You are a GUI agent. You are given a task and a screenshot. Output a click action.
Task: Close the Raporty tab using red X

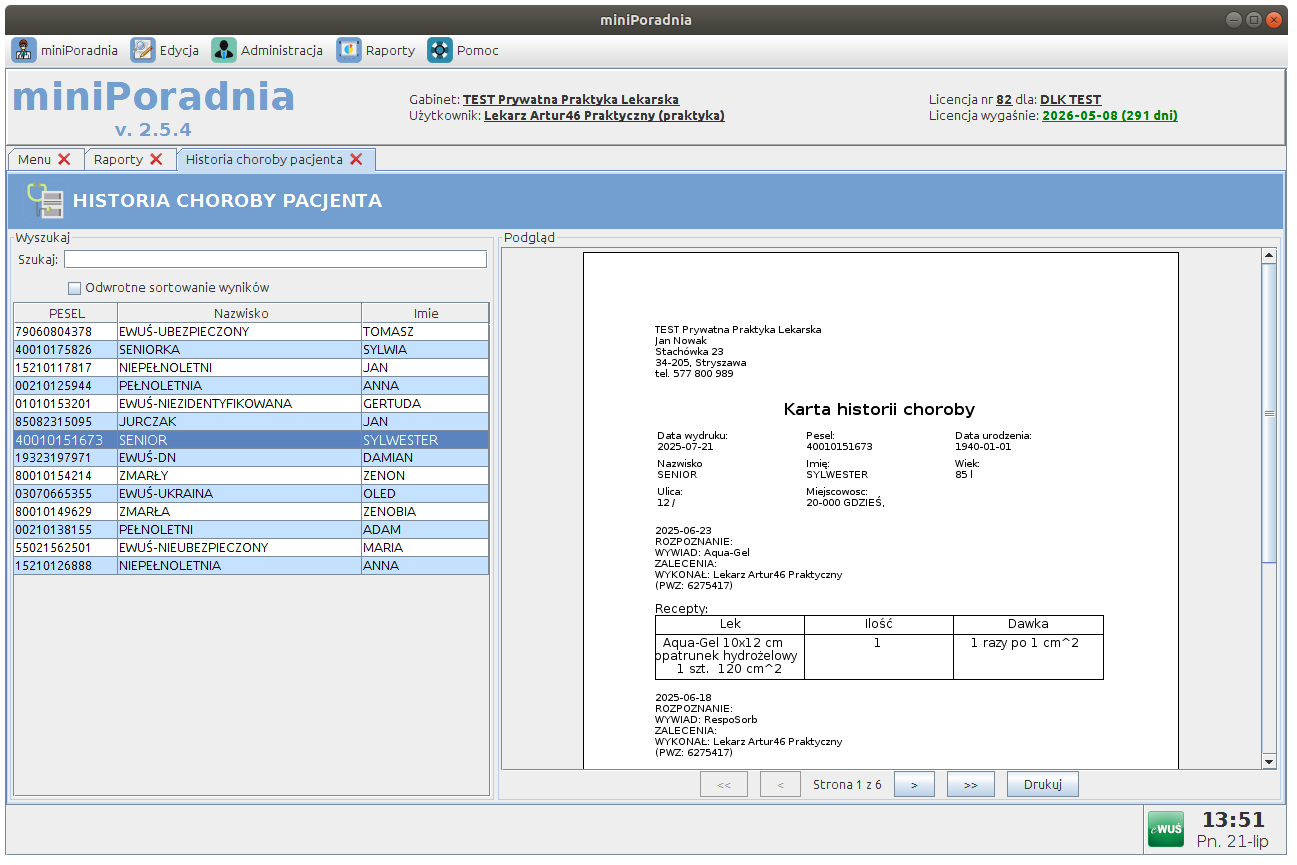click(156, 159)
